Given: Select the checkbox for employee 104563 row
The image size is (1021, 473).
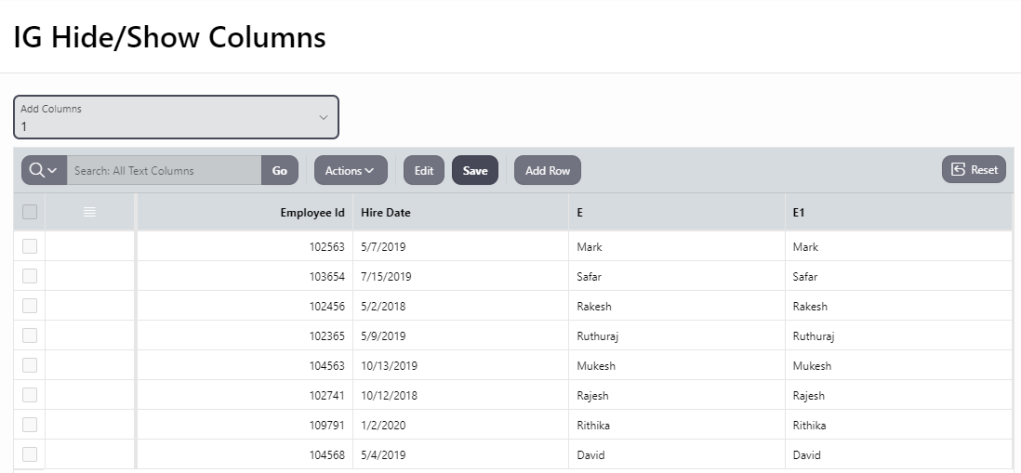Looking at the screenshot, I should [x=29, y=366].
